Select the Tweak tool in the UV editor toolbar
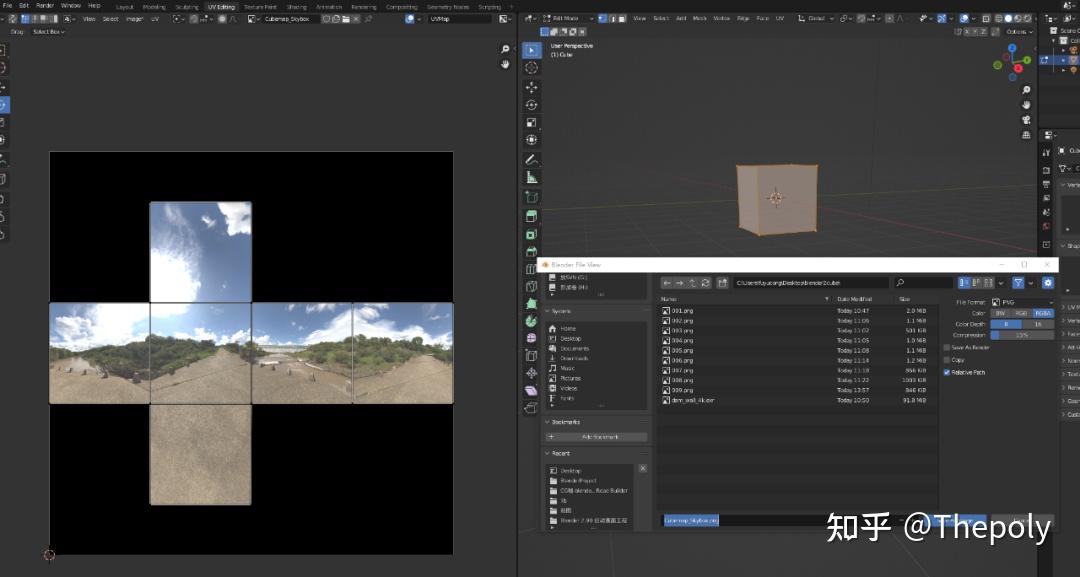Screen dimensions: 1080x577 click(x=5, y=50)
